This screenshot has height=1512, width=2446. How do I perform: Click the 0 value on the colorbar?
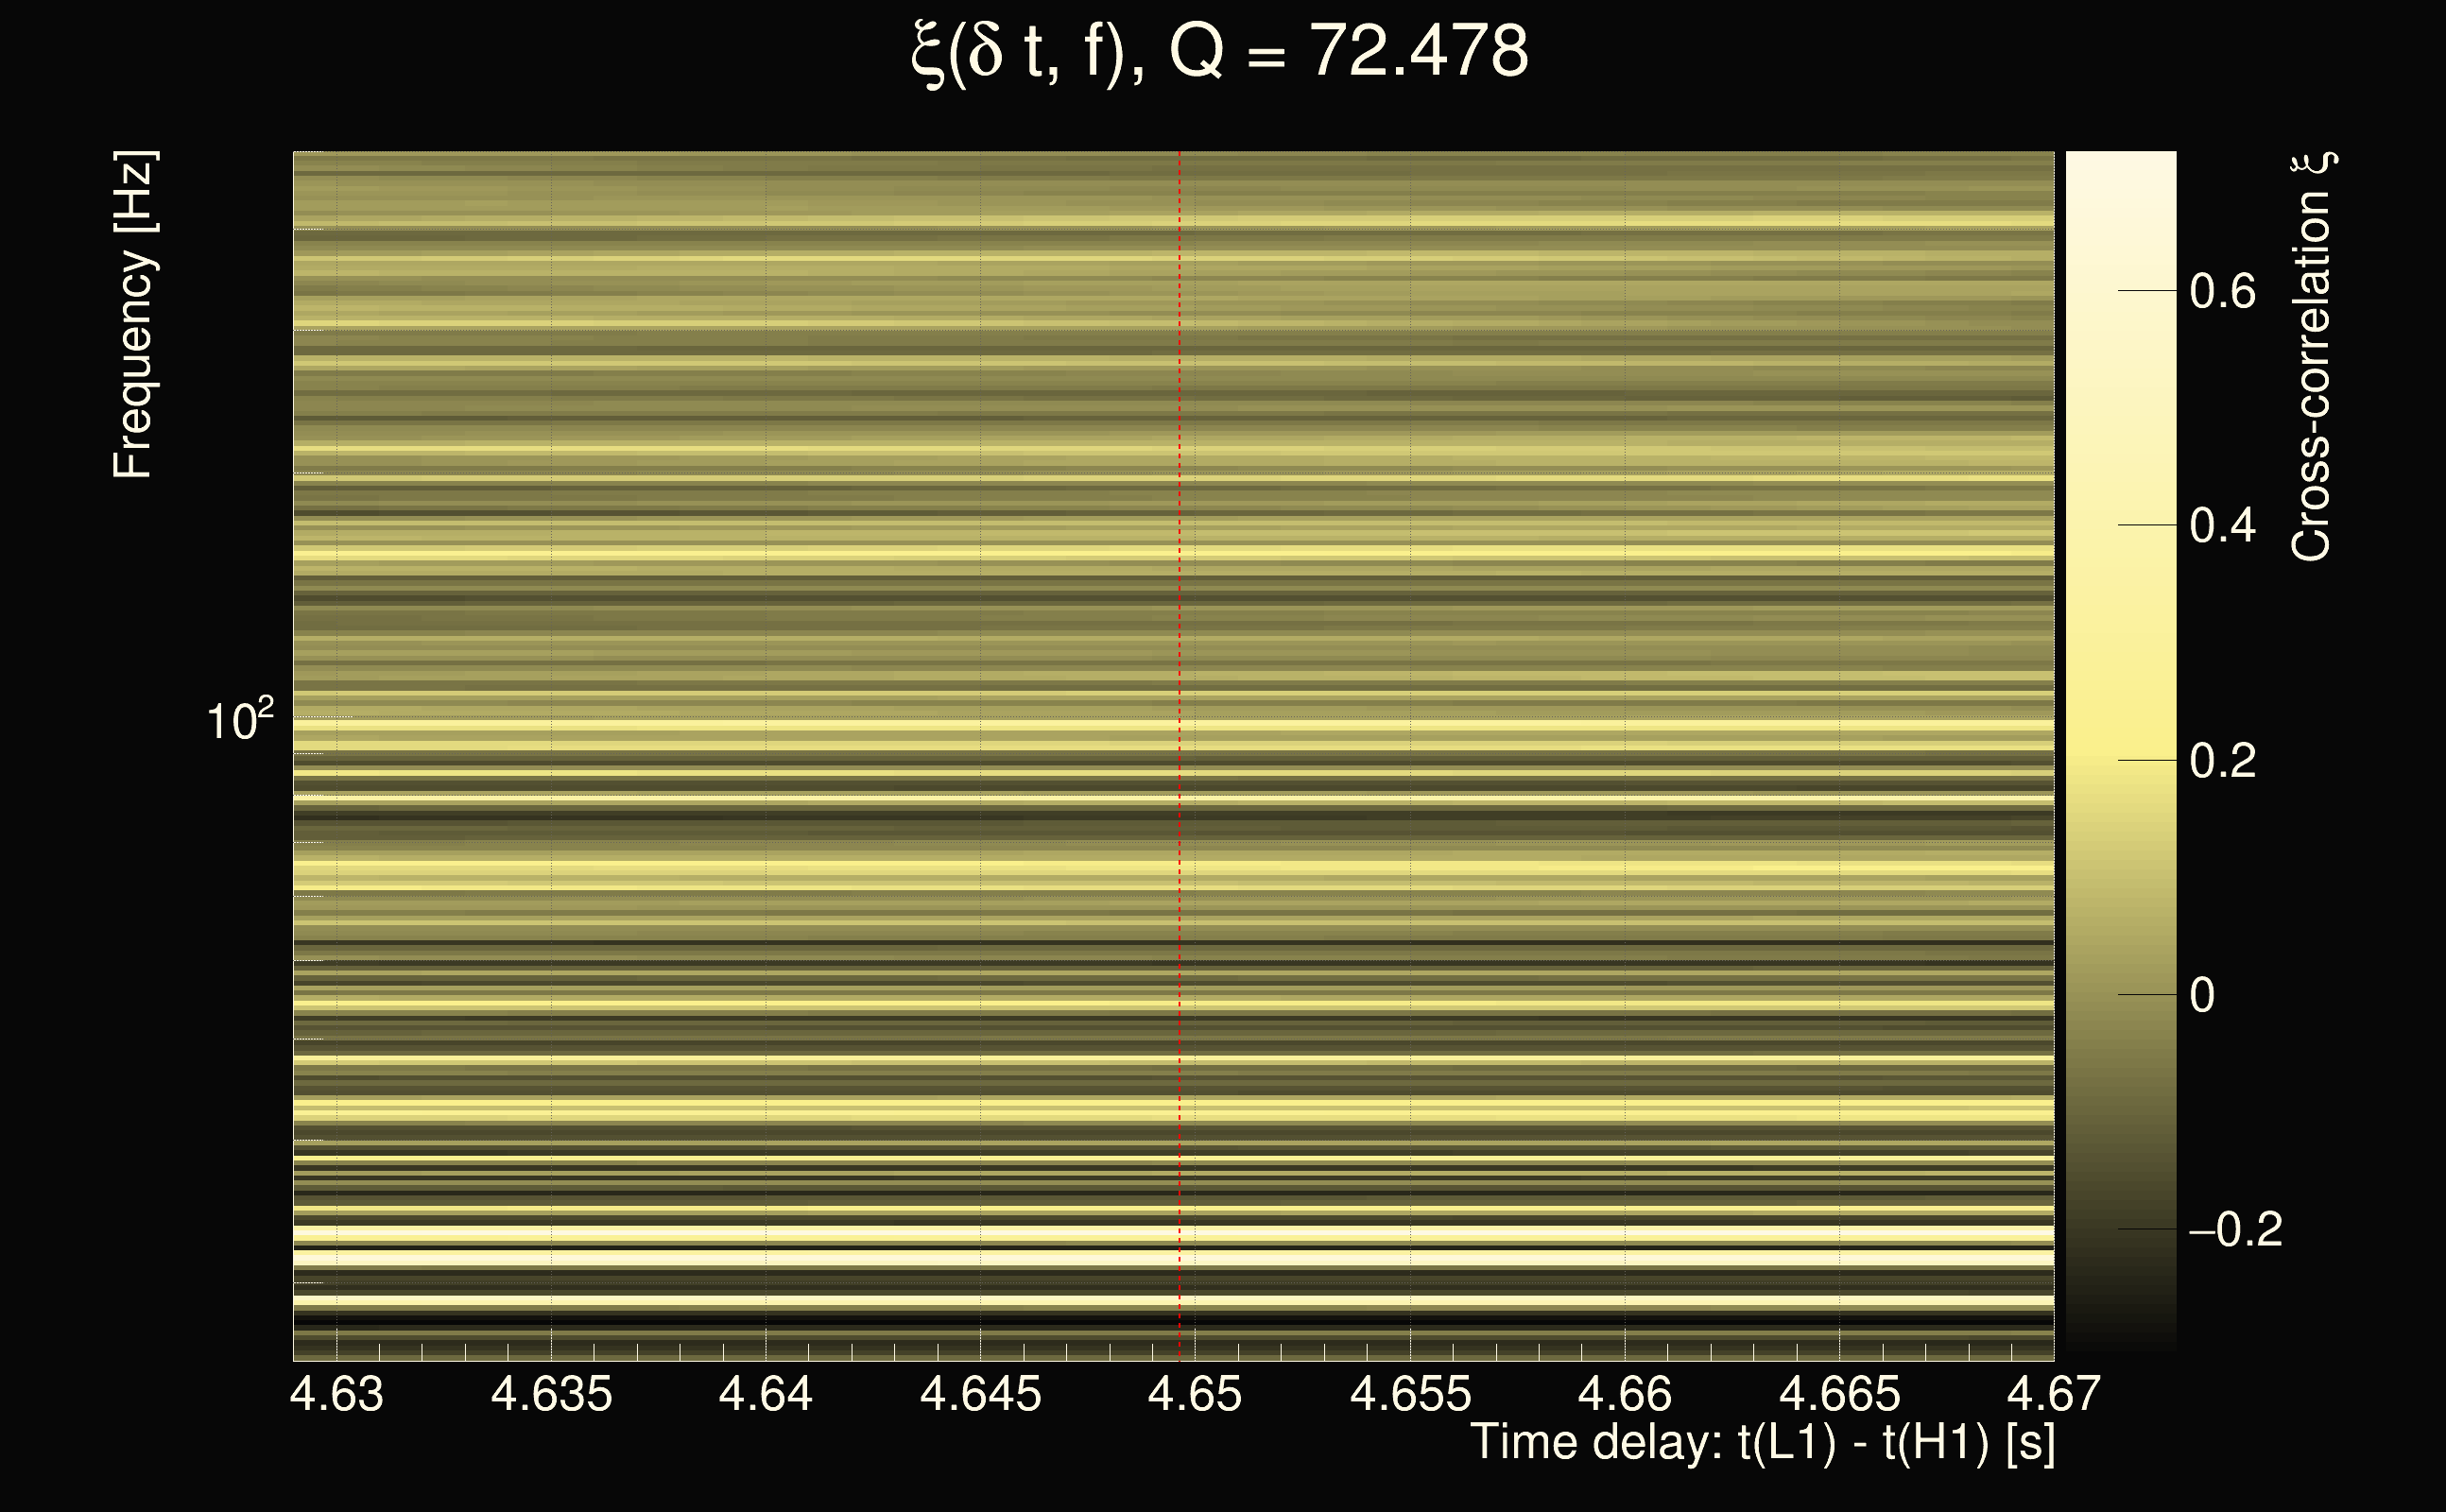point(2202,995)
